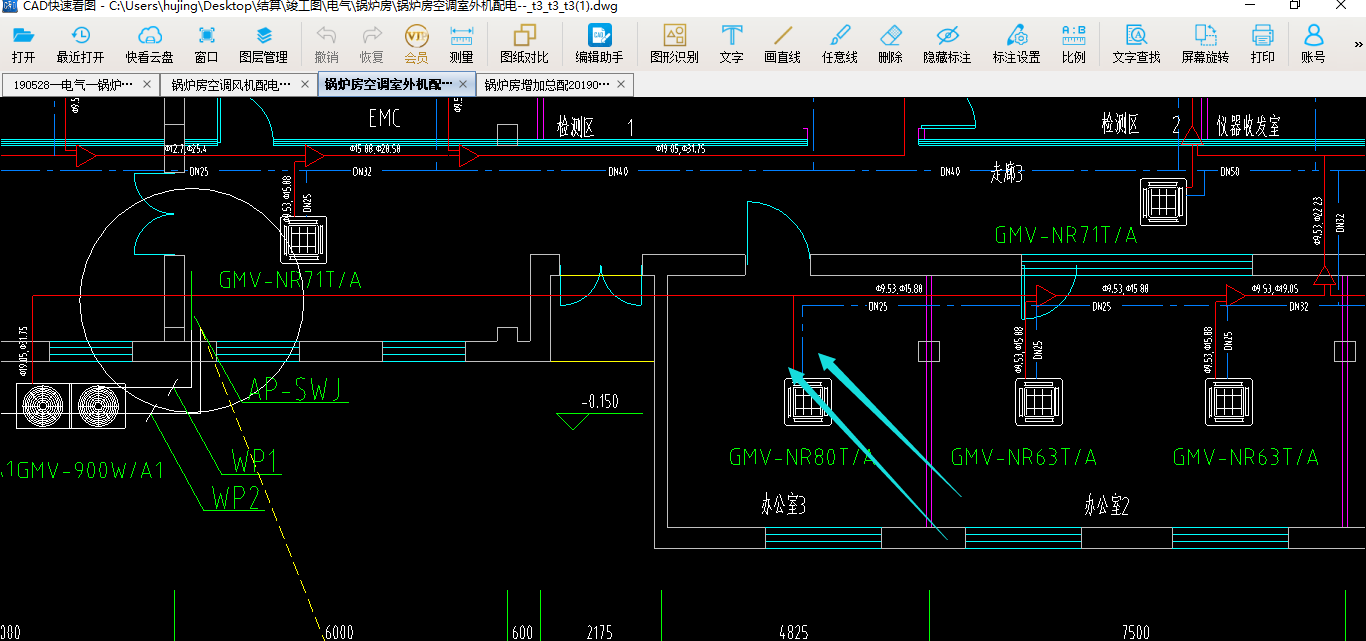Toggle 隐藏标注 hide annotations
1366x641 pixels.
pyautogui.click(x=947, y=45)
